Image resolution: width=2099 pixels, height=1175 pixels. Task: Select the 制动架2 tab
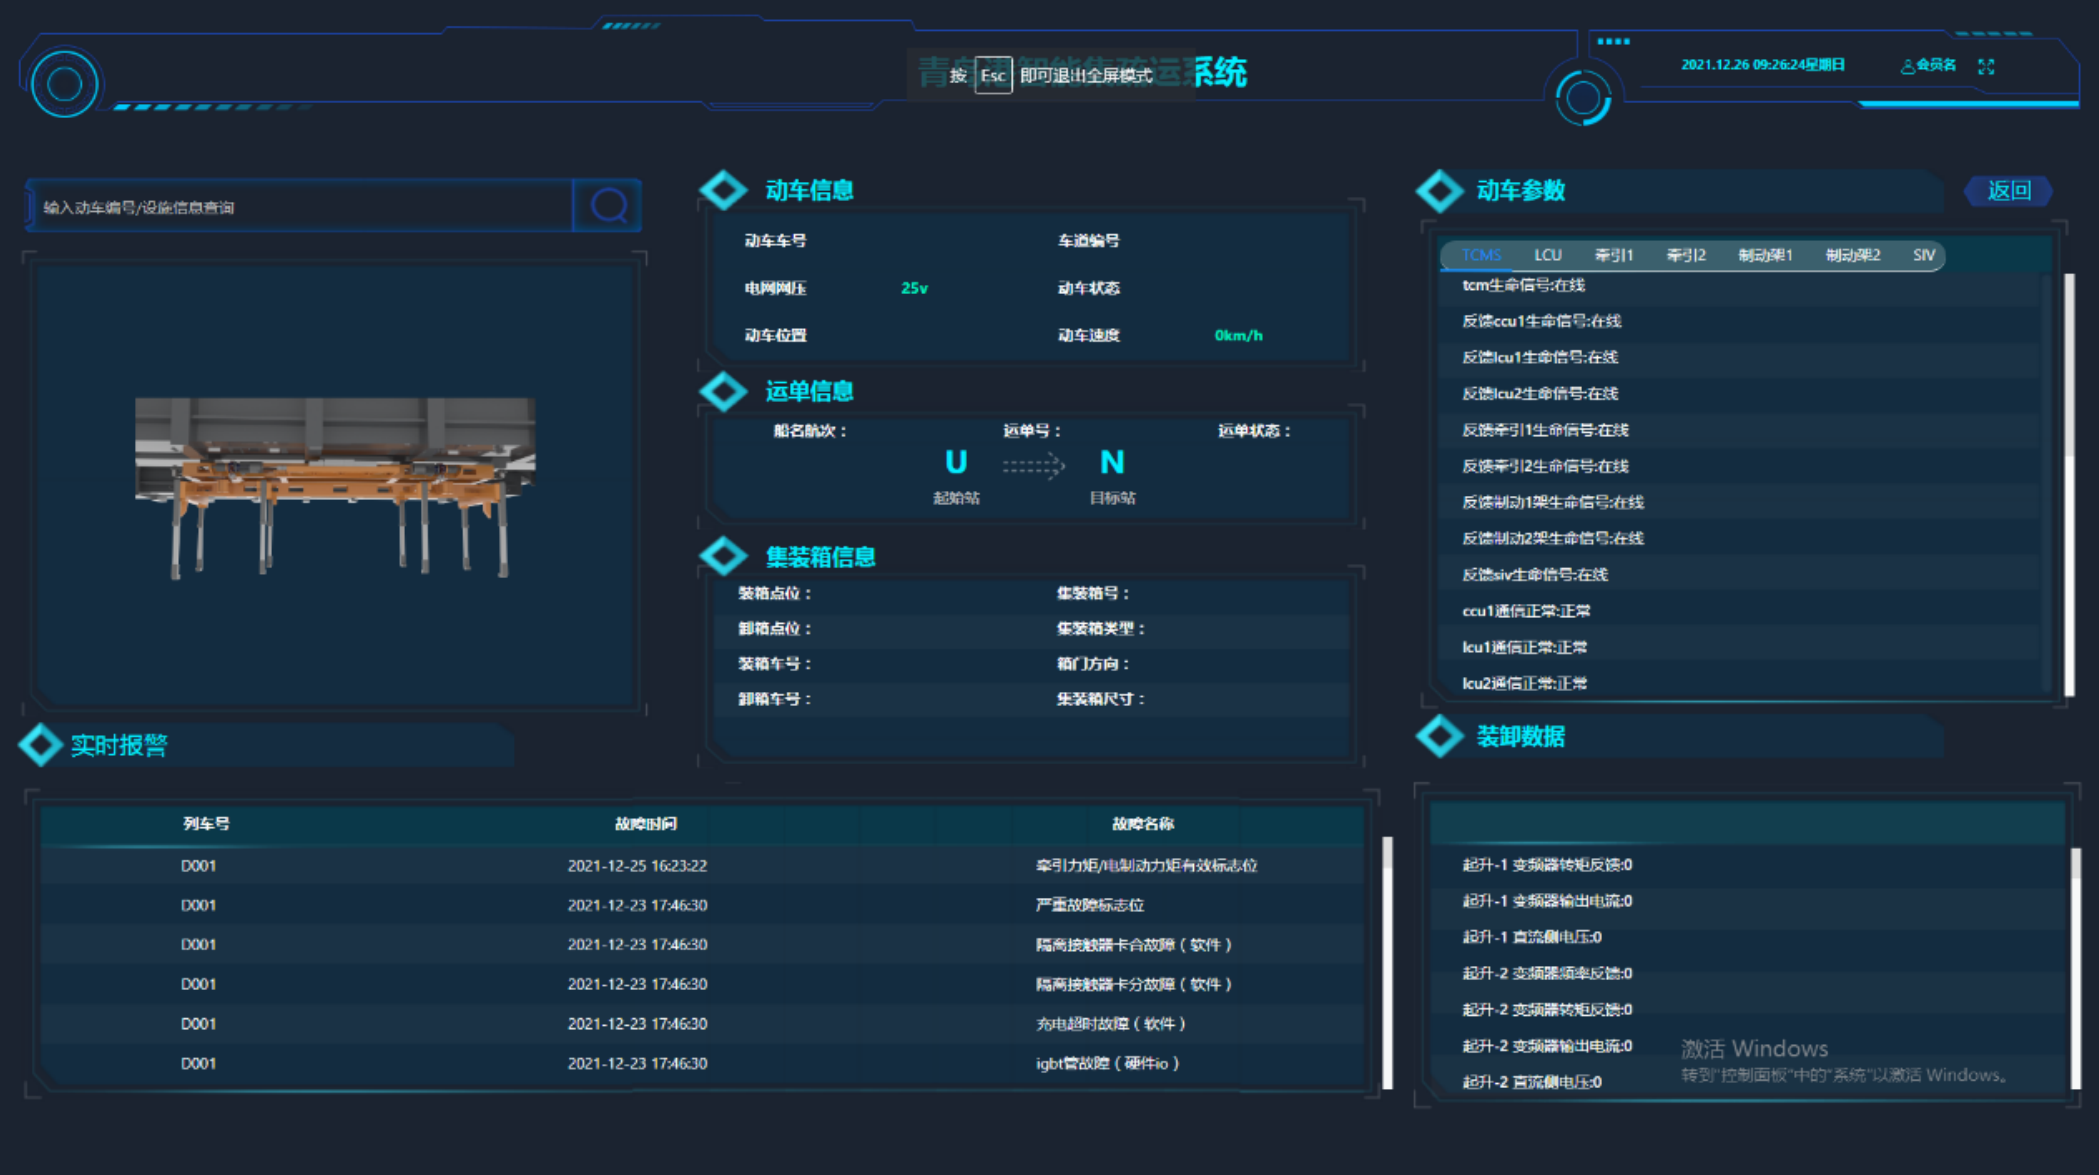(x=1852, y=256)
